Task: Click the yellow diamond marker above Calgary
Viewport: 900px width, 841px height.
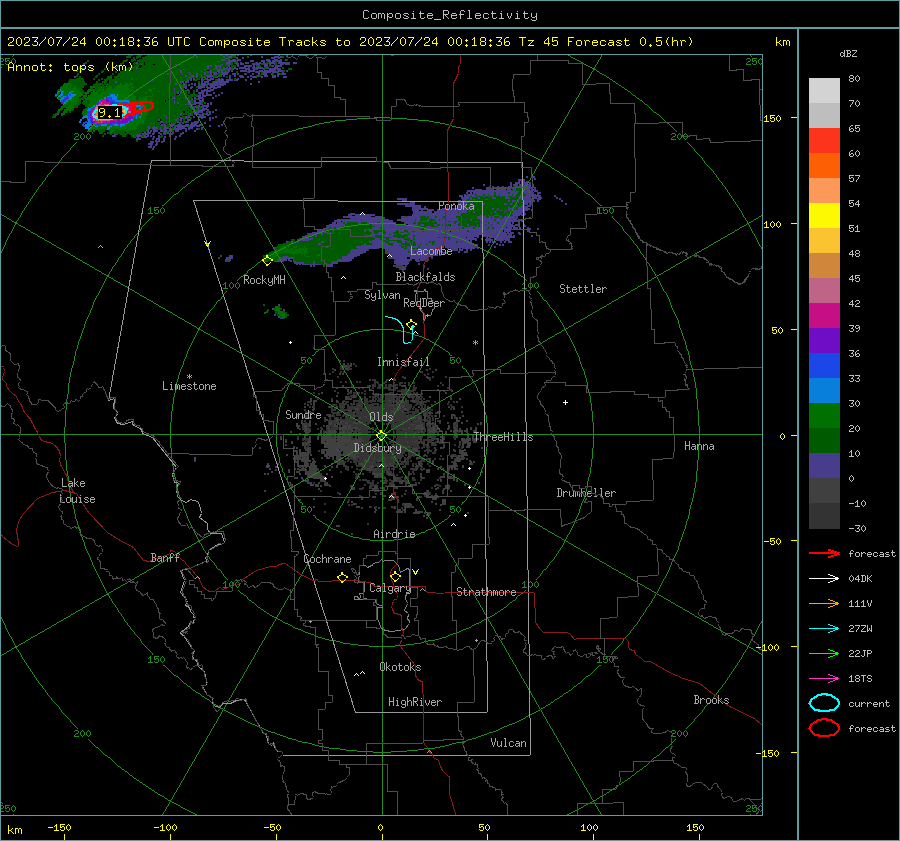Action: pyautogui.click(x=395, y=576)
